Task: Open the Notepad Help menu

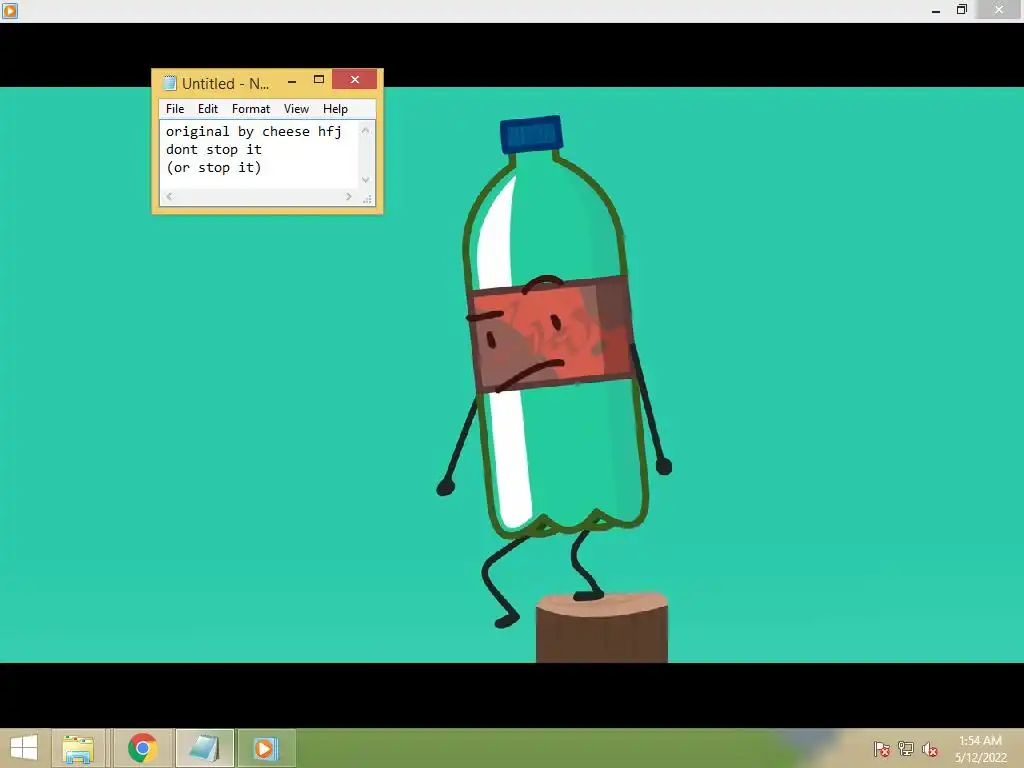Action: click(335, 108)
